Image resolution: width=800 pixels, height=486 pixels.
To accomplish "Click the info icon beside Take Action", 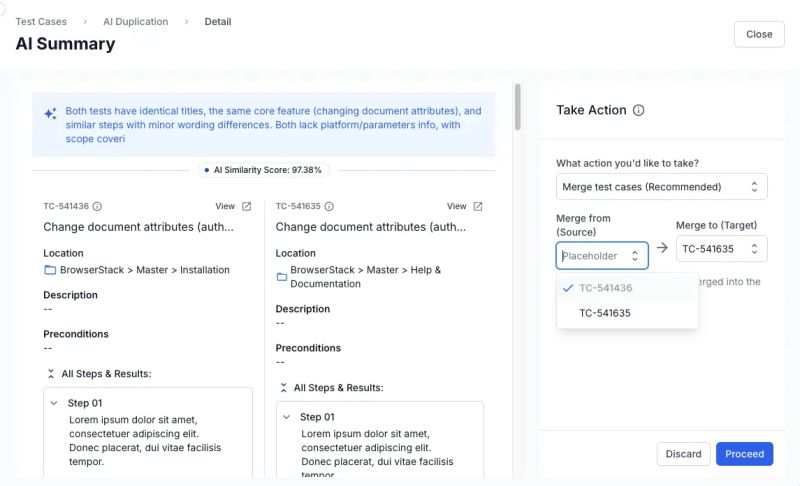I will pyautogui.click(x=638, y=110).
